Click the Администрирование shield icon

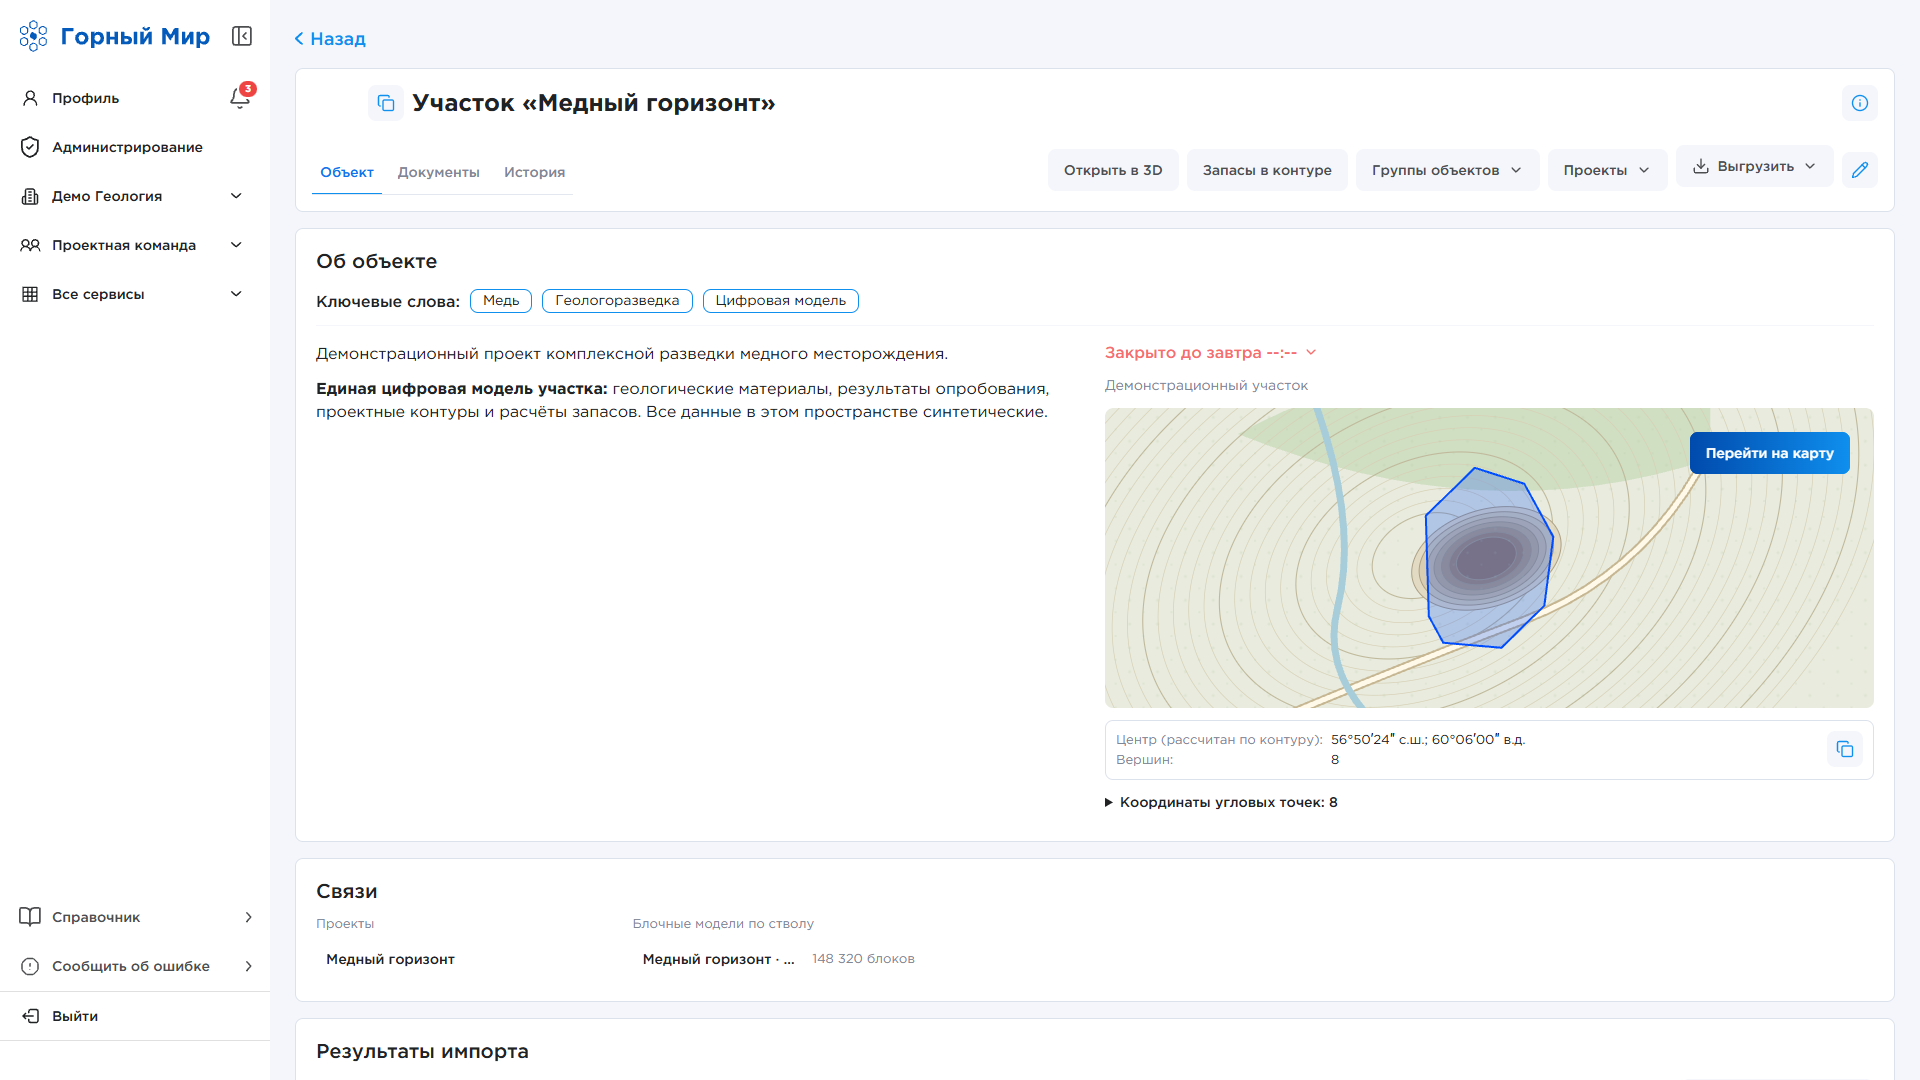tap(30, 147)
